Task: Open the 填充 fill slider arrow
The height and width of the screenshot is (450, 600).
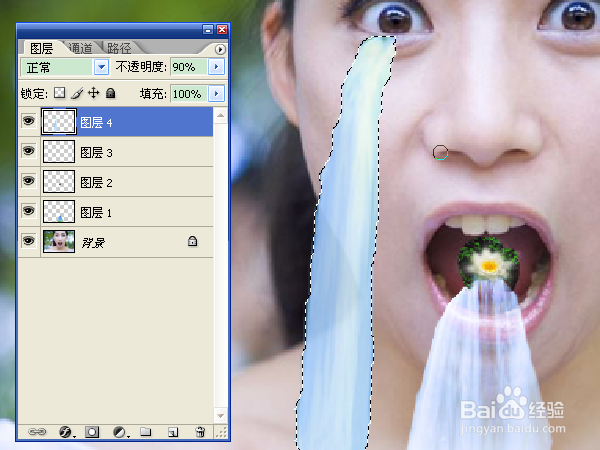Action: (217, 93)
